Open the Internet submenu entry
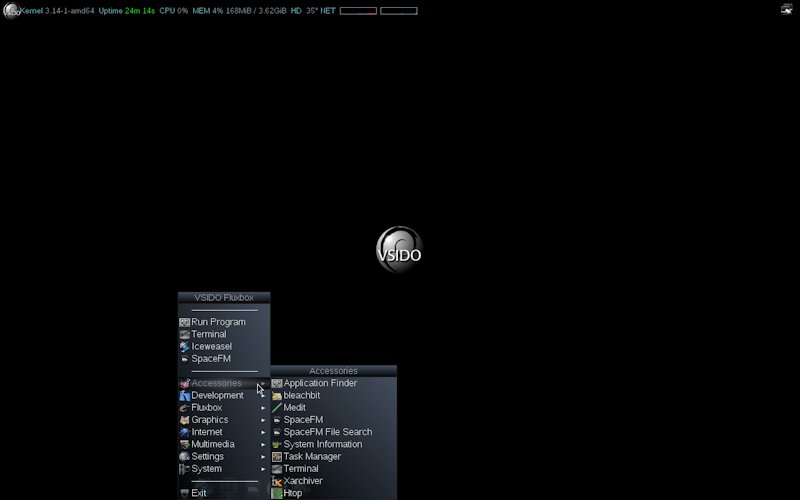This screenshot has height=500, width=800. click(x=223, y=432)
